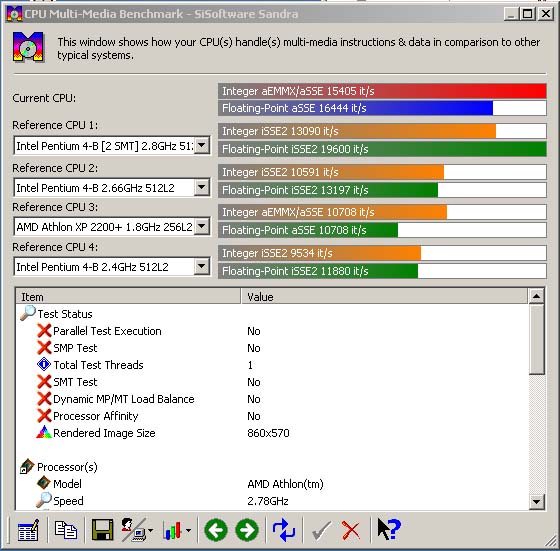Click the red X beside SMP Test
Viewport: 560px width, 551px height.
pos(44,347)
